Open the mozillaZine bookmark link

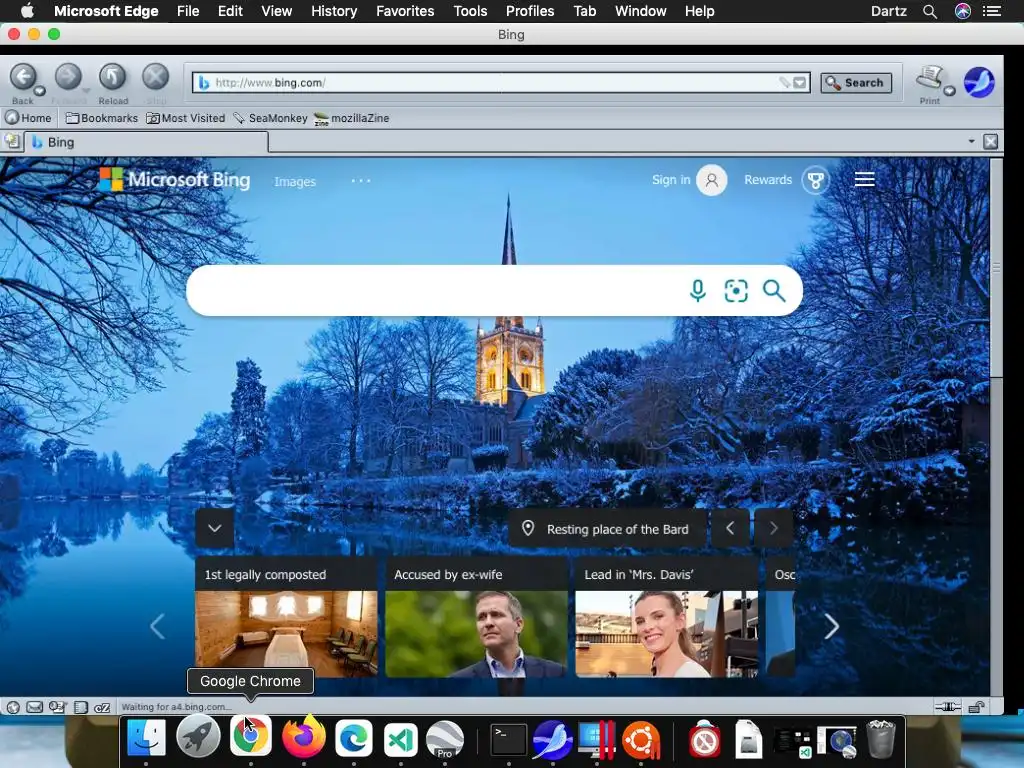click(352, 118)
